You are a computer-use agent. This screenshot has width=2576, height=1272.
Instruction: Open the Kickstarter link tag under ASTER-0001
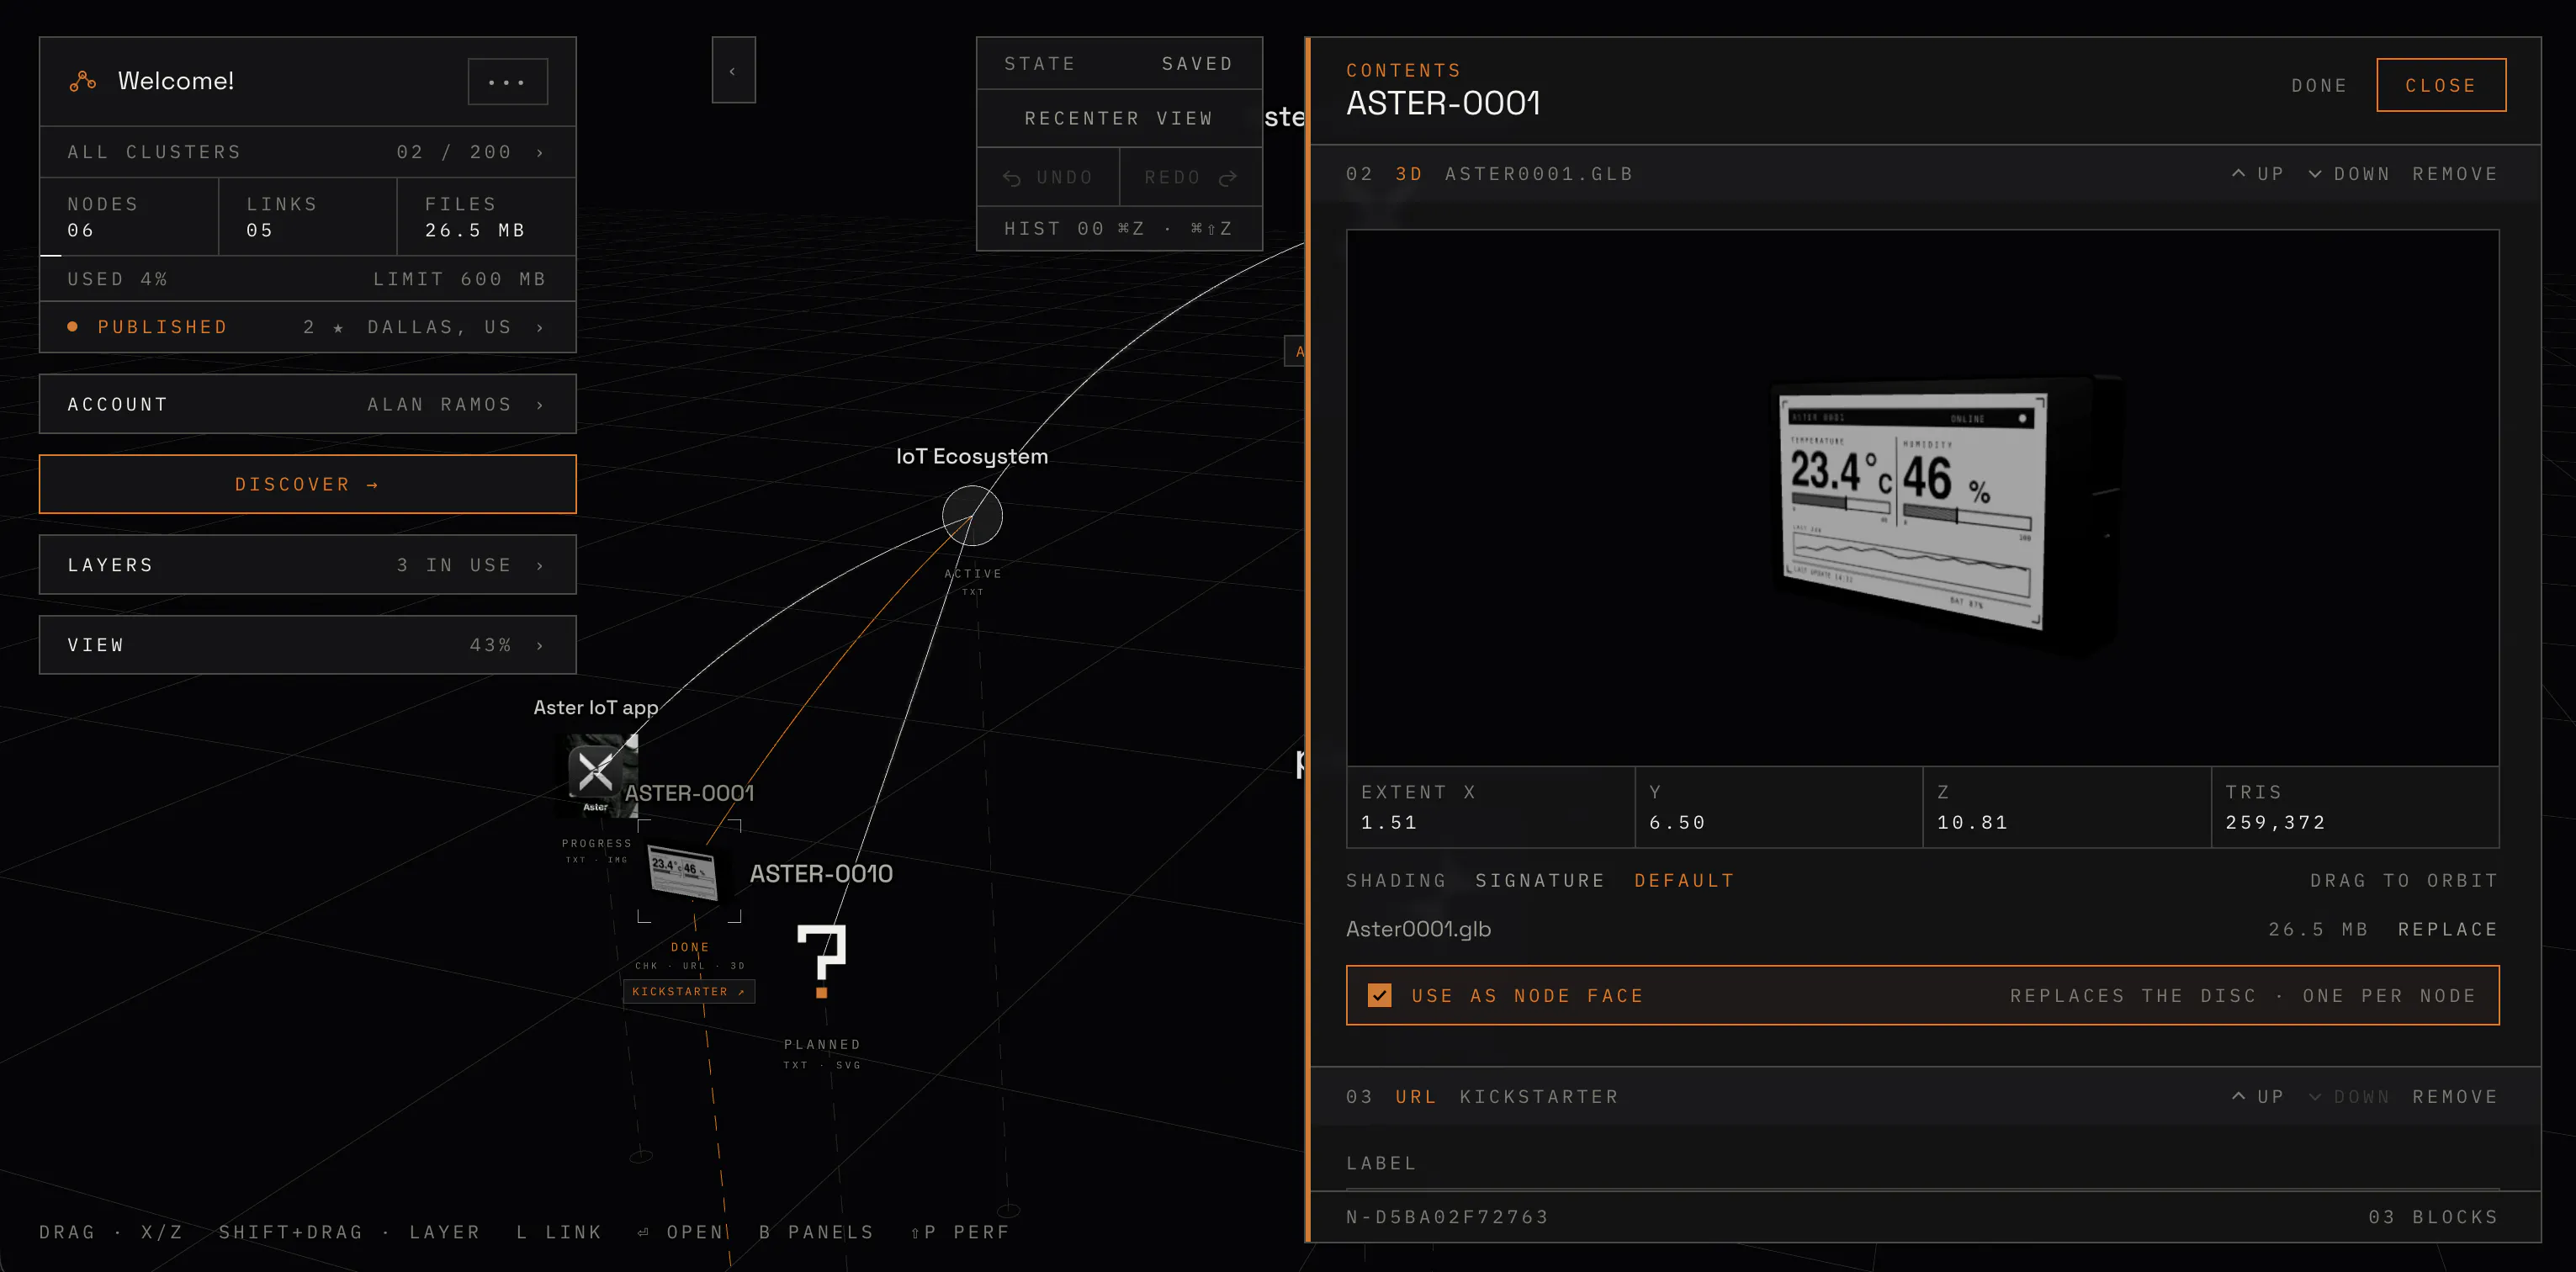click(x=689, y=991)
